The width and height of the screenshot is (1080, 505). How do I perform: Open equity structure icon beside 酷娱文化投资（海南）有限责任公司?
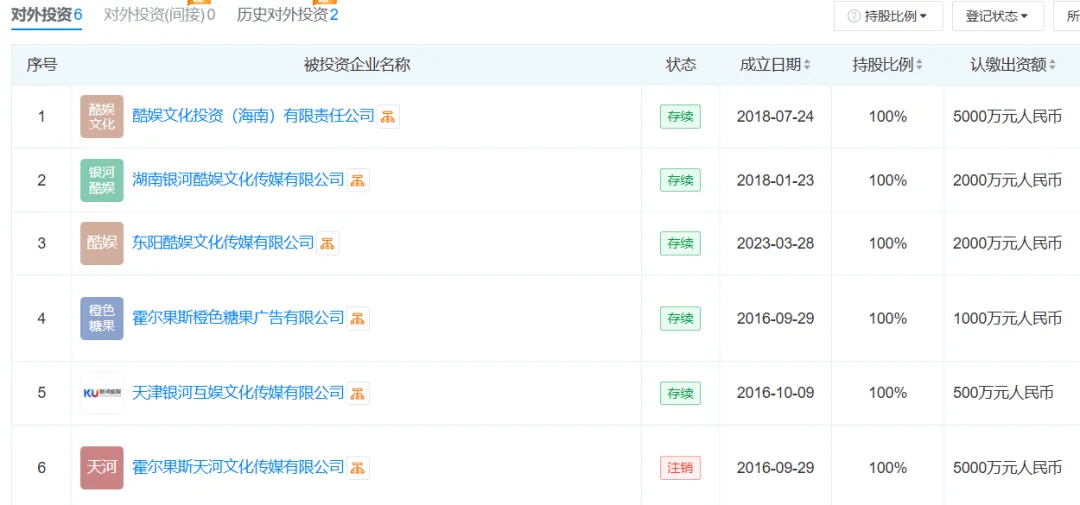coord(389,116)
